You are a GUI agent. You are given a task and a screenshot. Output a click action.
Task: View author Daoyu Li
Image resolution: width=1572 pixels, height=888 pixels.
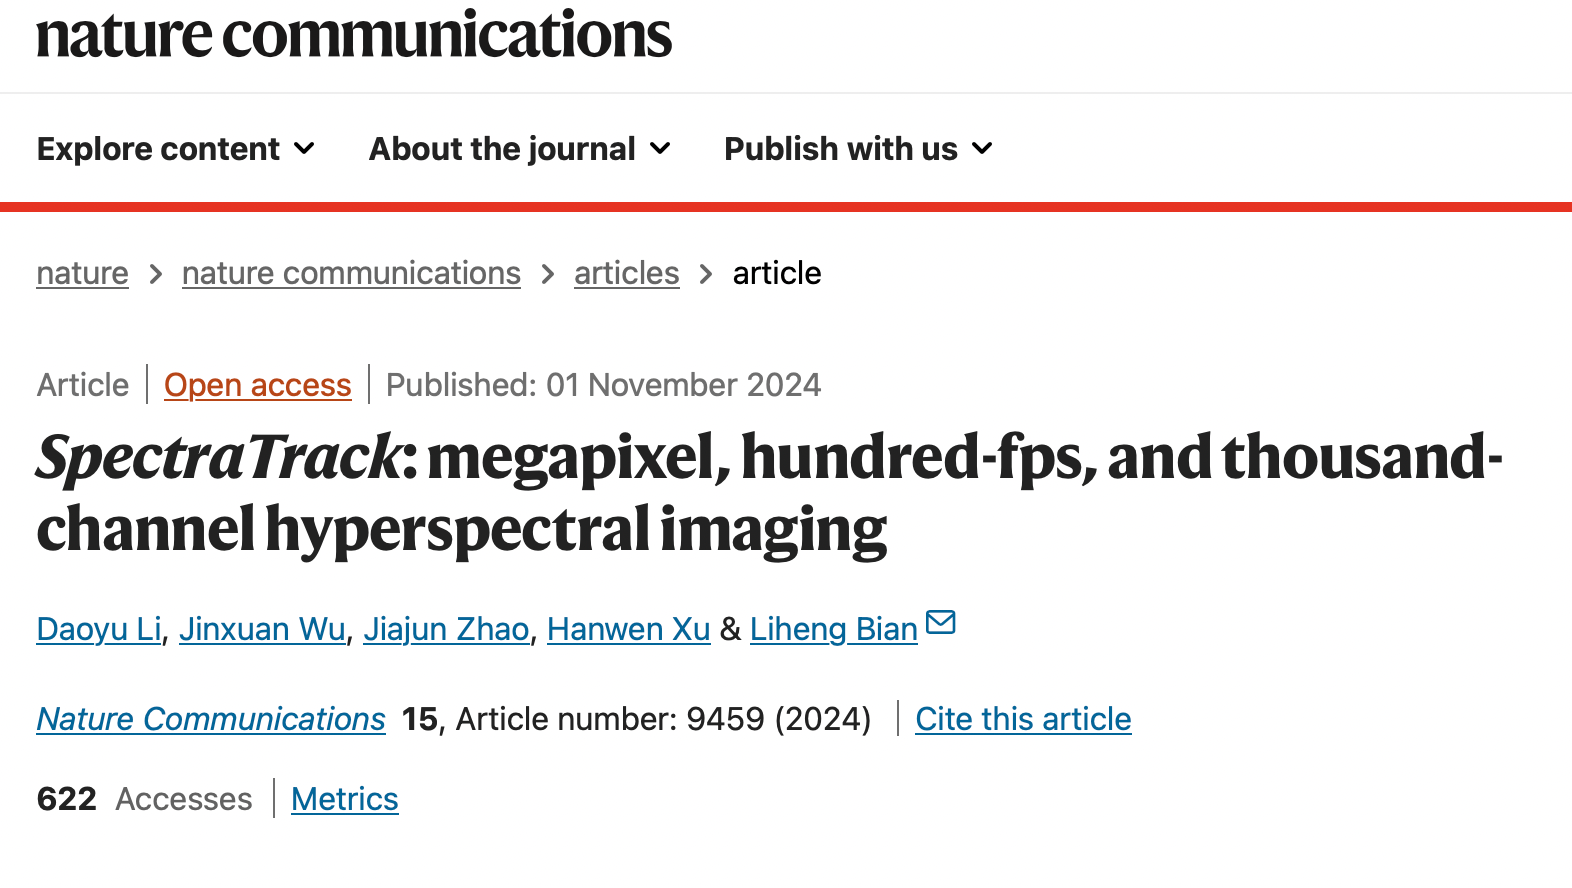click(99, 629)
